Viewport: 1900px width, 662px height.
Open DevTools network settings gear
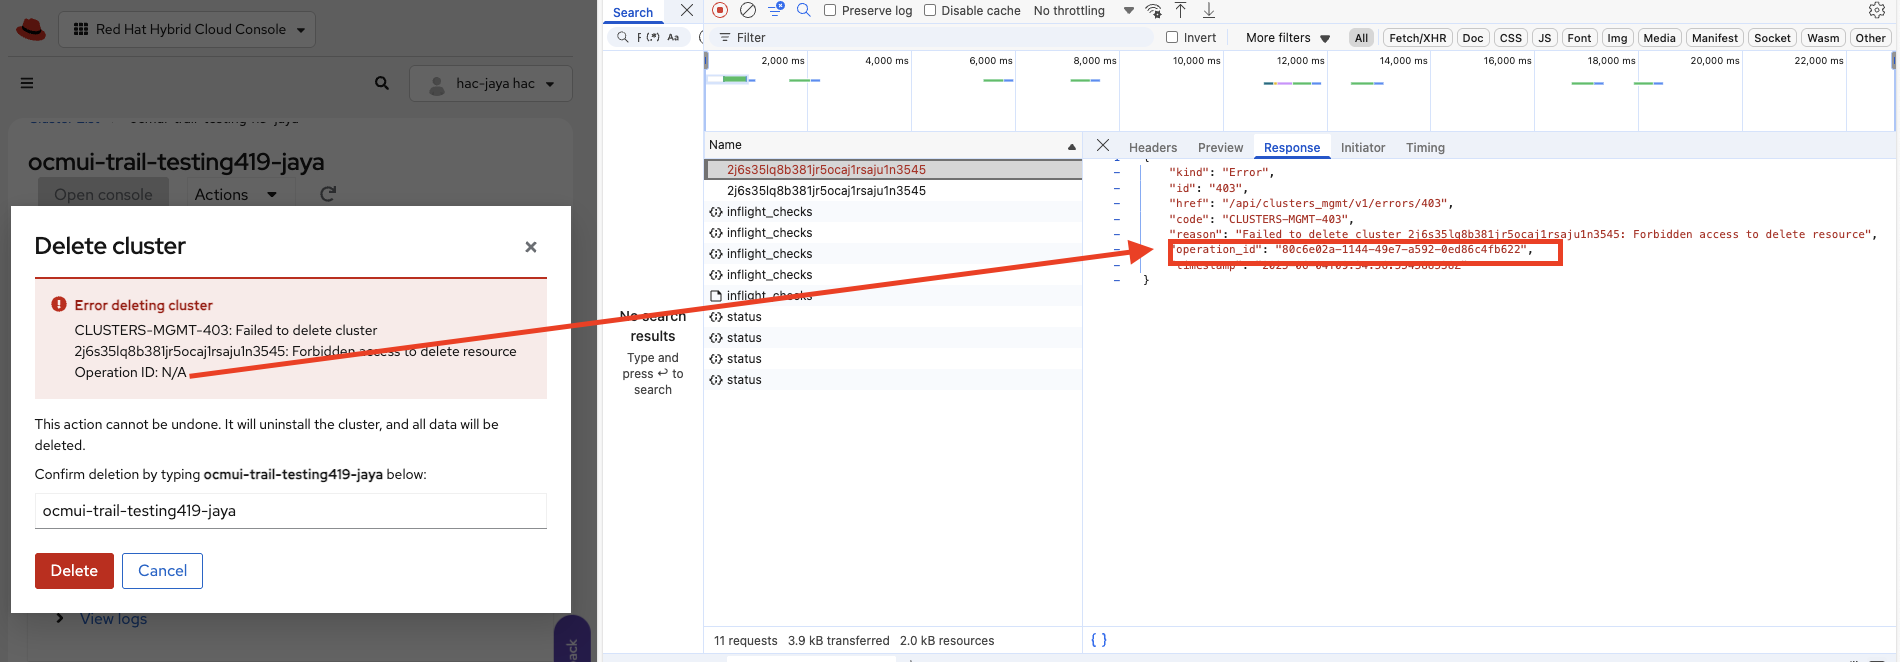tap(1877, 10)
